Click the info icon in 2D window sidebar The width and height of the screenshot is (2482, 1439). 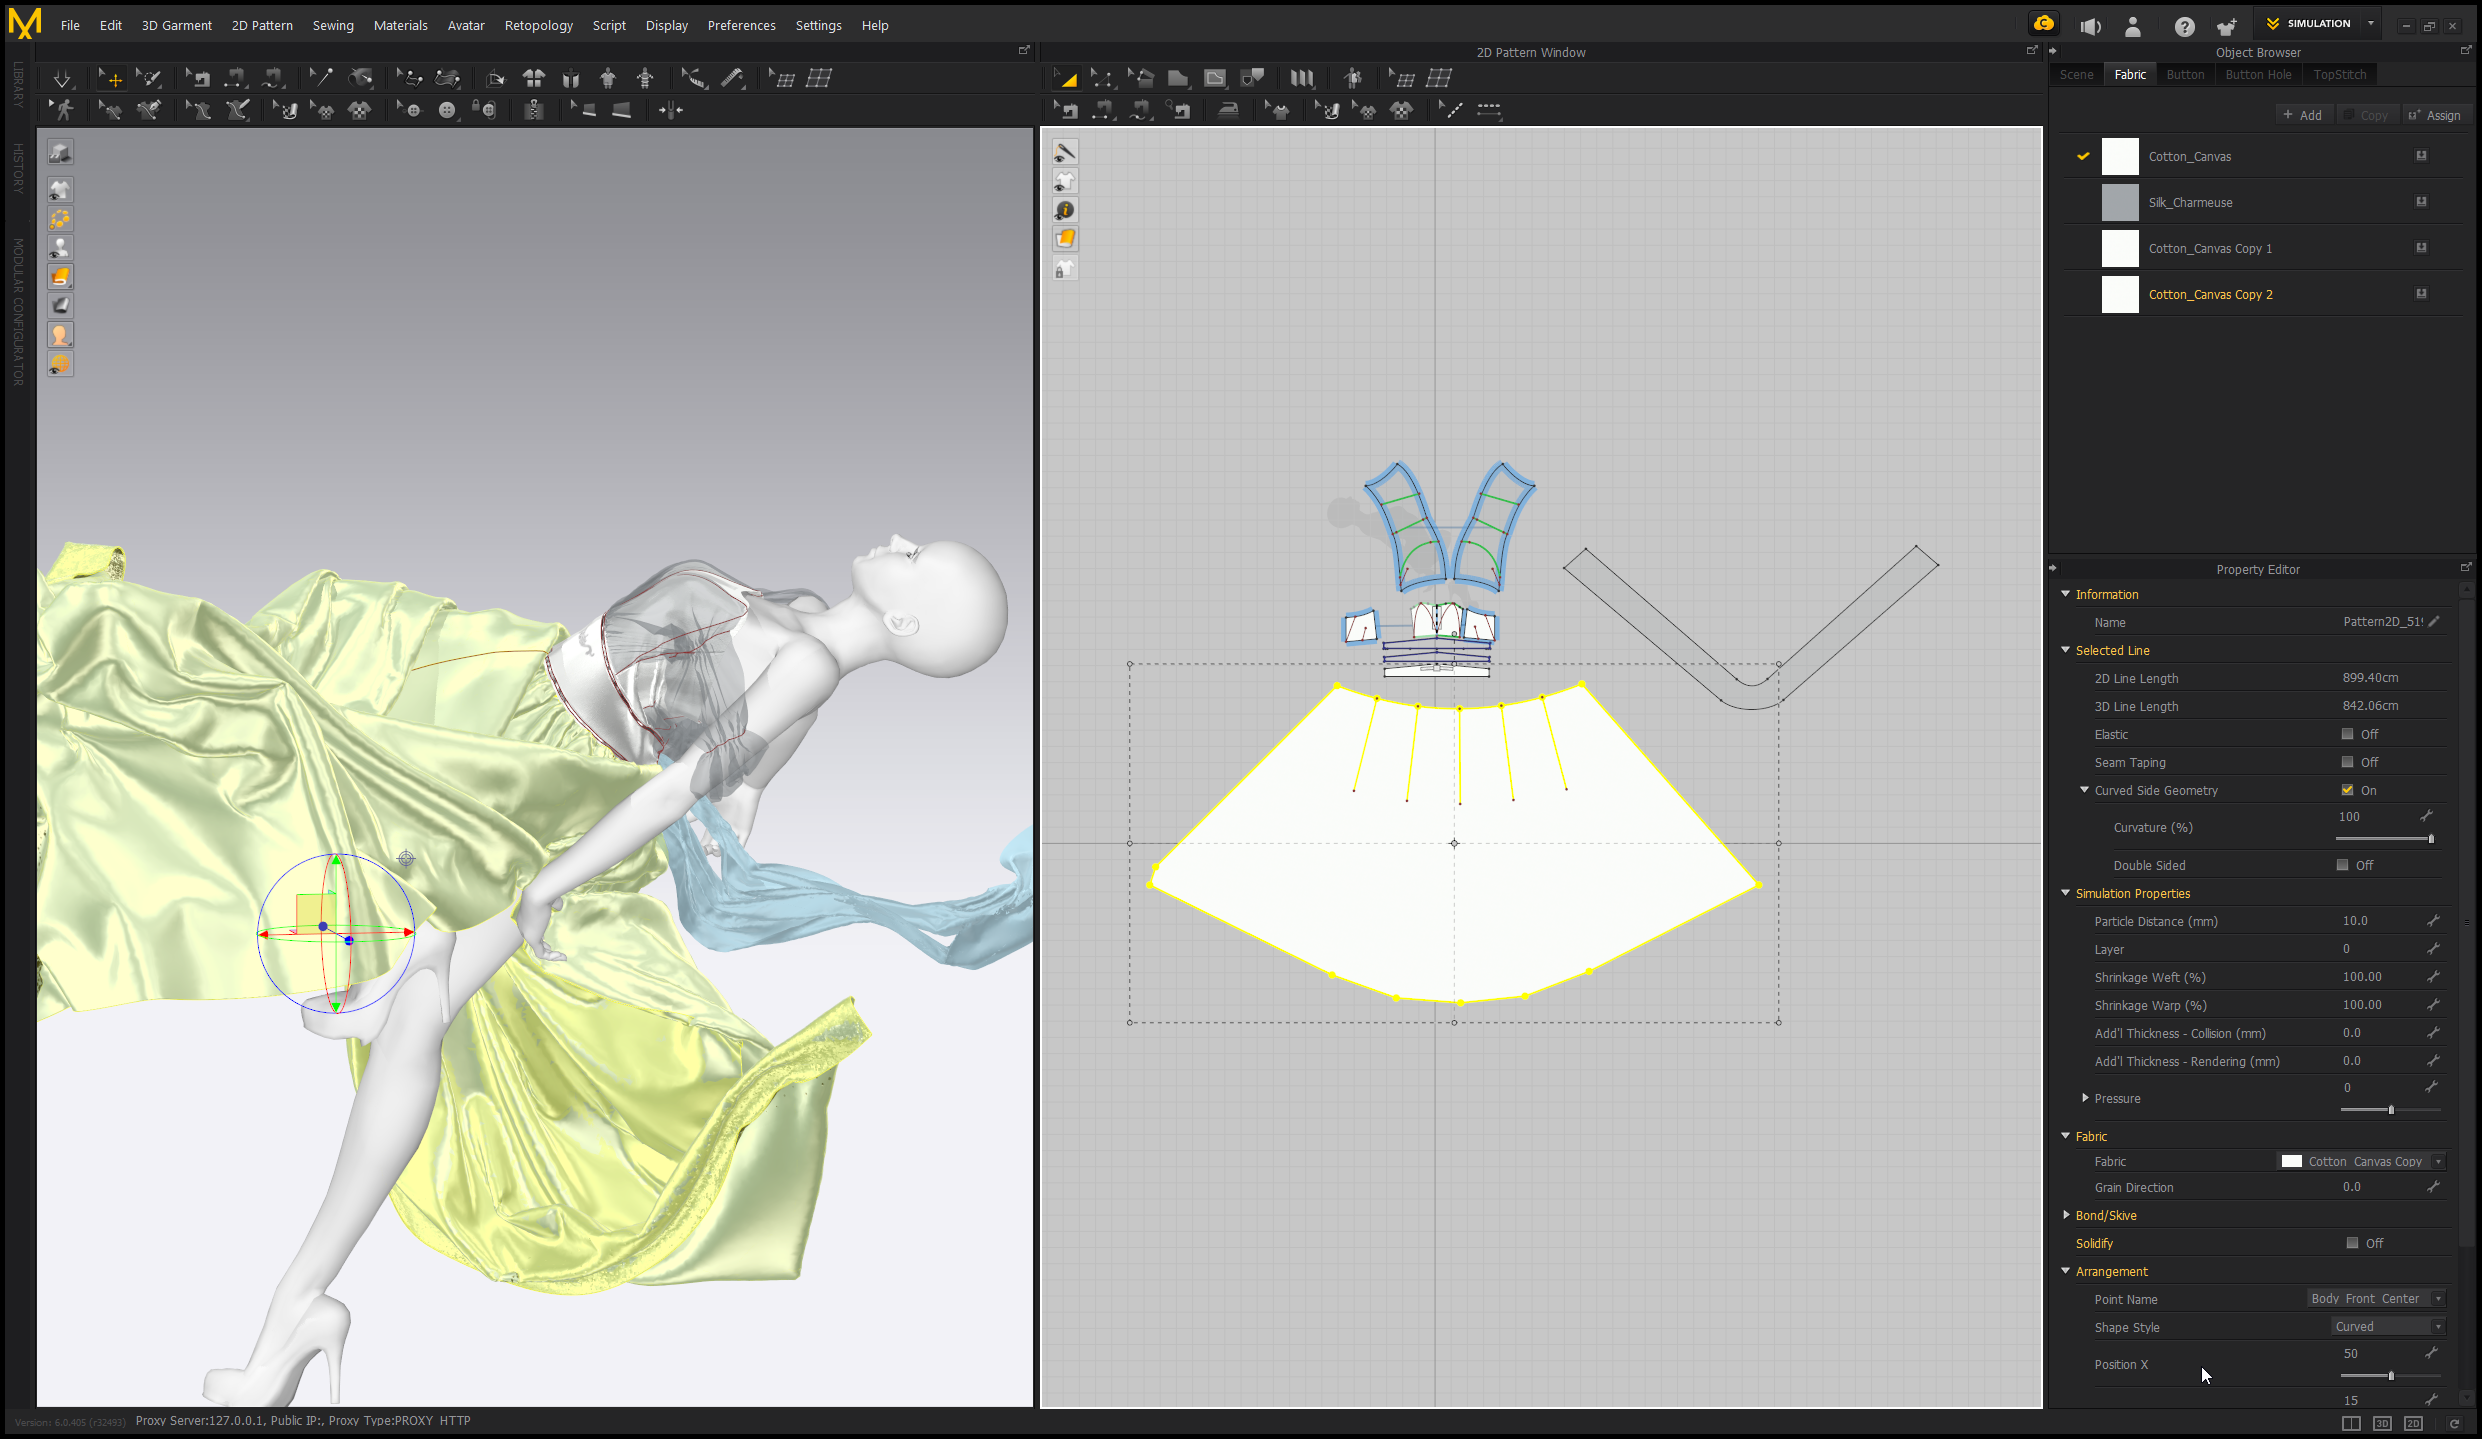[1066, 210]
